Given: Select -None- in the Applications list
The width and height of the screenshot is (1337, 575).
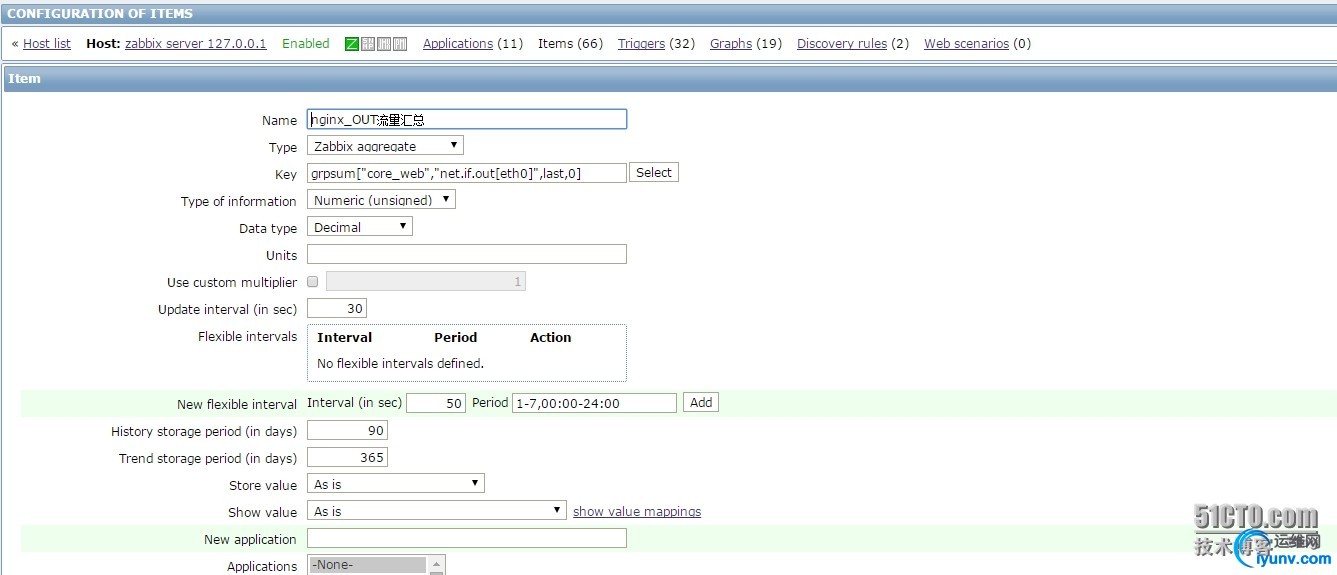Looking at the screenshot, I should click(368, 565).
